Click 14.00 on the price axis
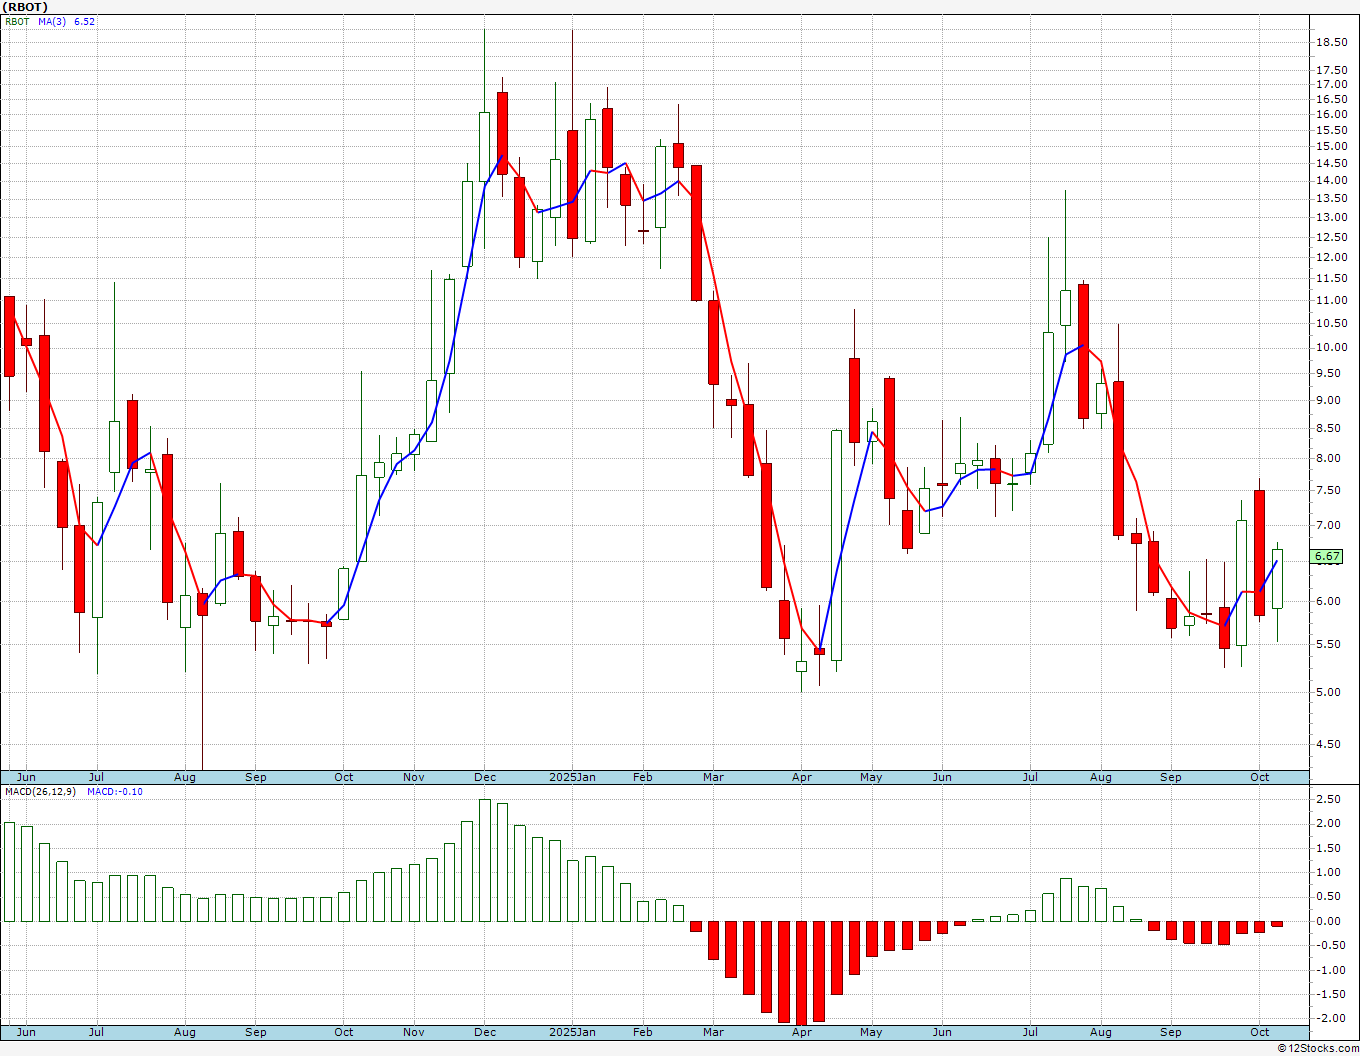1360x1056 pixels. (1330, 180)
